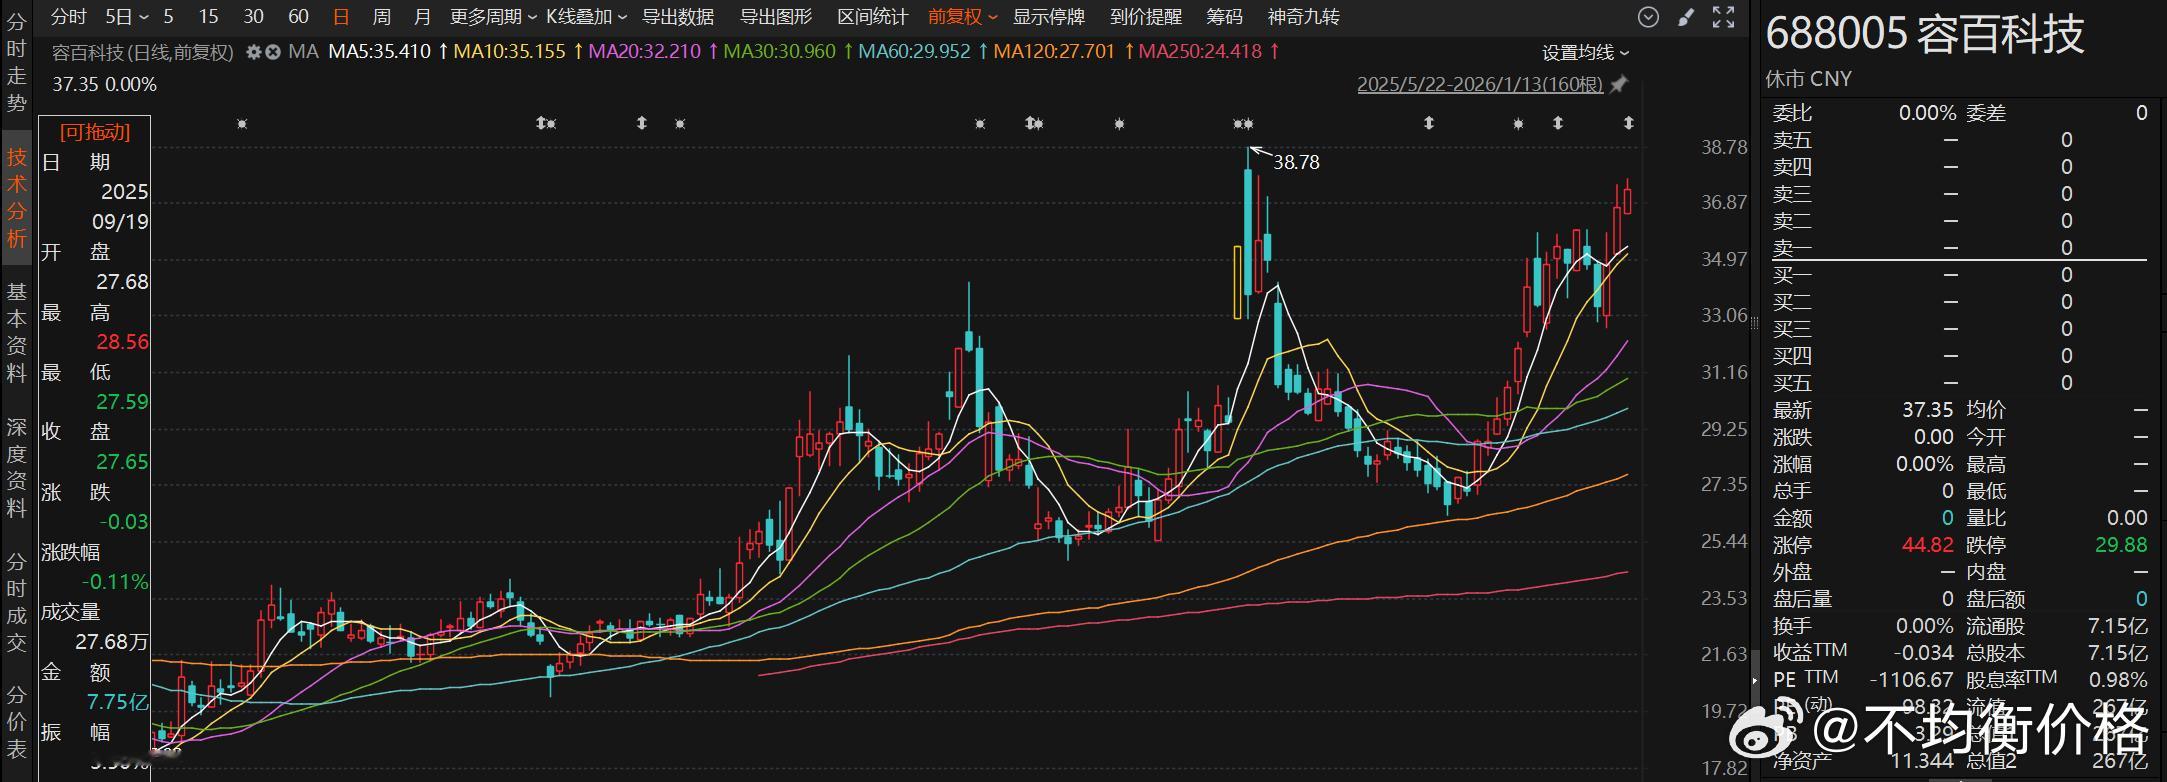Click the 导出图形 export image button
This screenshot has height=782, width=2167.
click(776, 17)
